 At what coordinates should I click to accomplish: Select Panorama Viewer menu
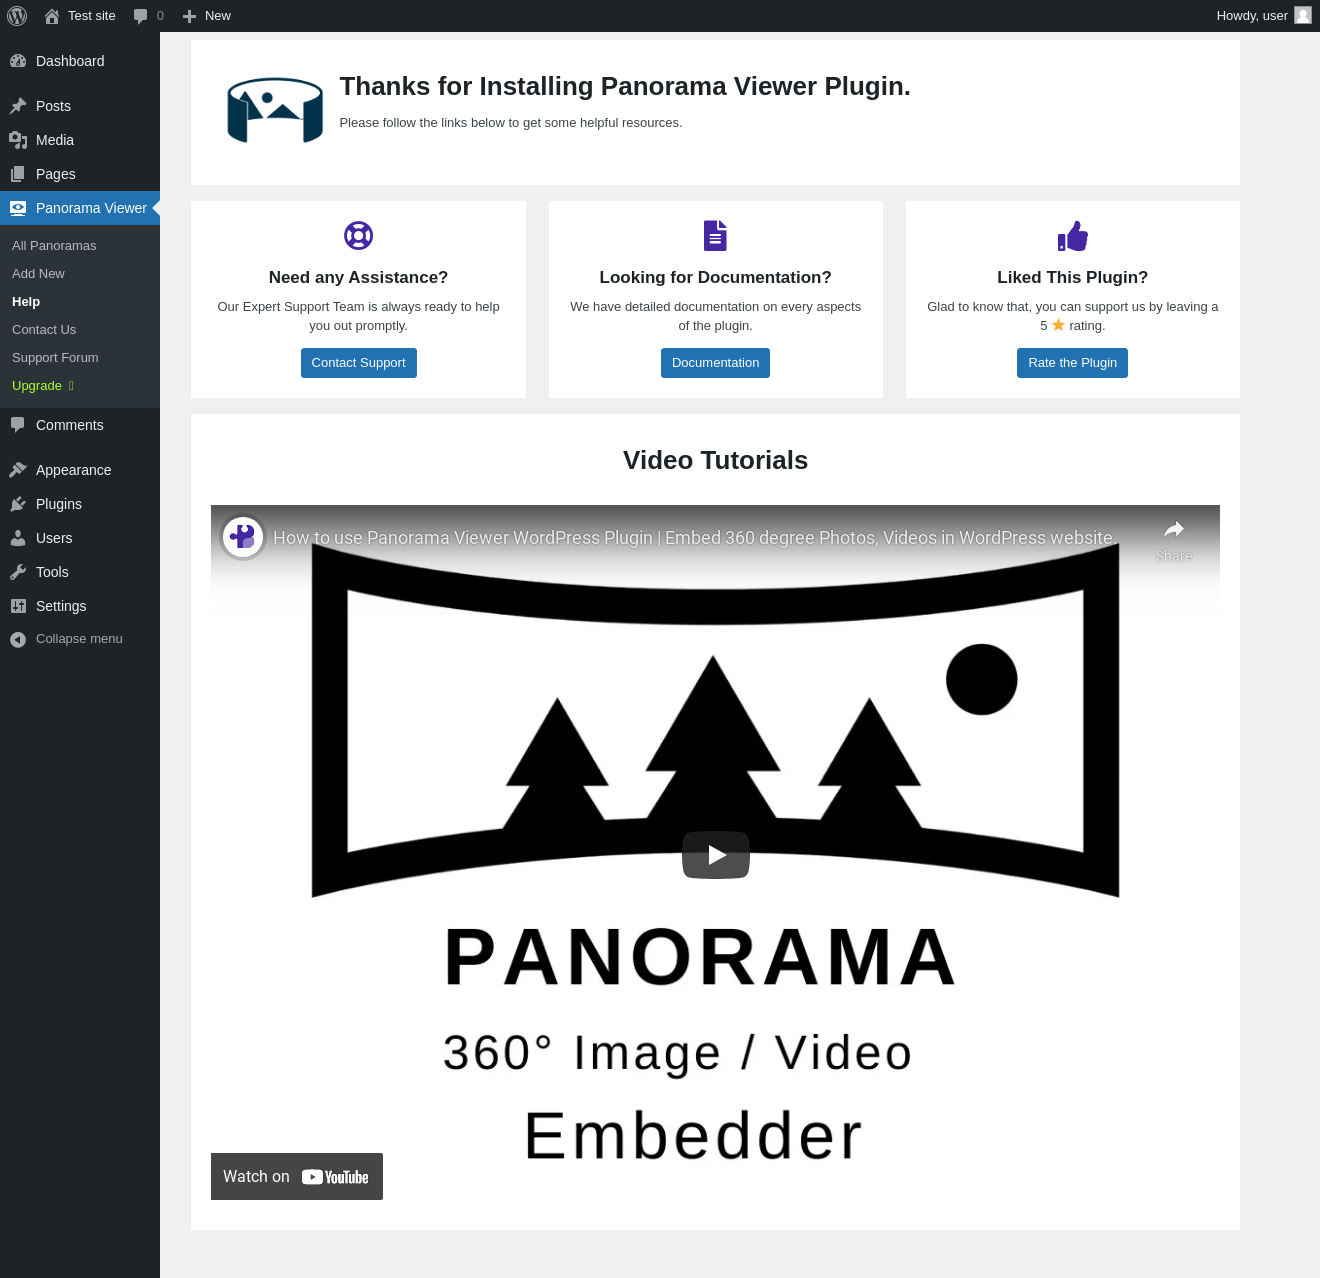(x=80, y=208)
